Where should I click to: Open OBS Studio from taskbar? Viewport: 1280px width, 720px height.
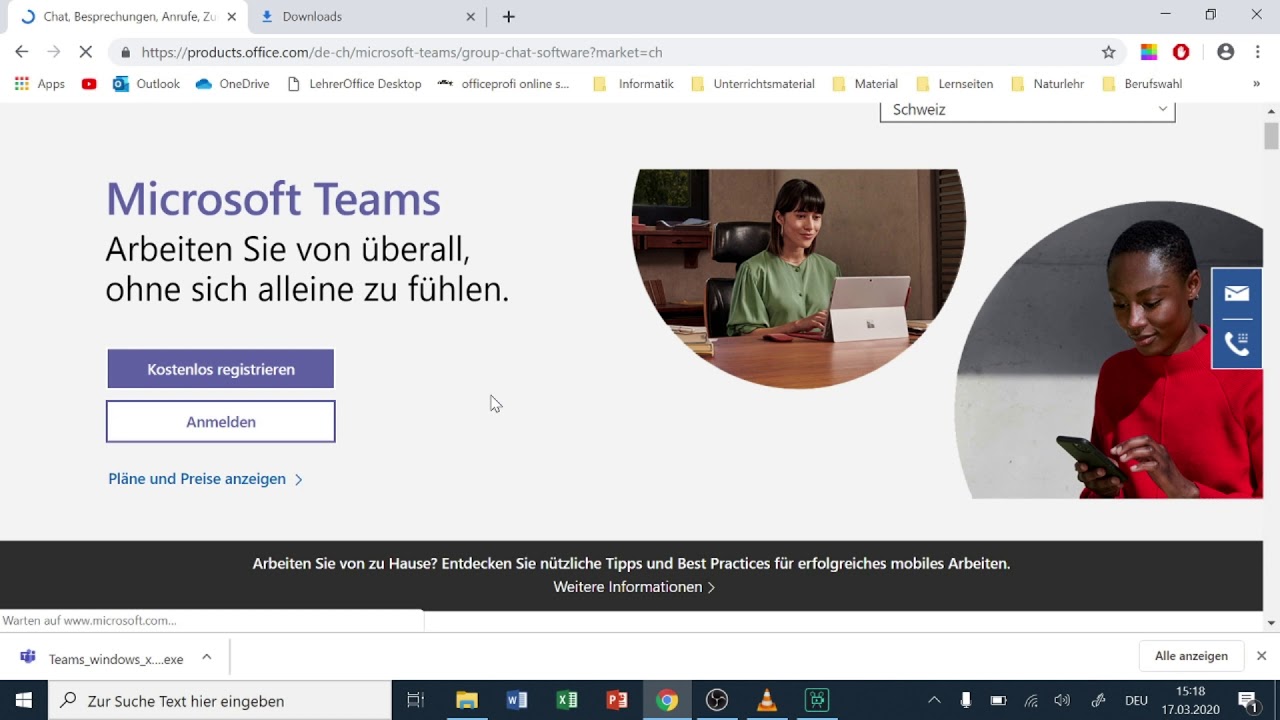[717, 700]
